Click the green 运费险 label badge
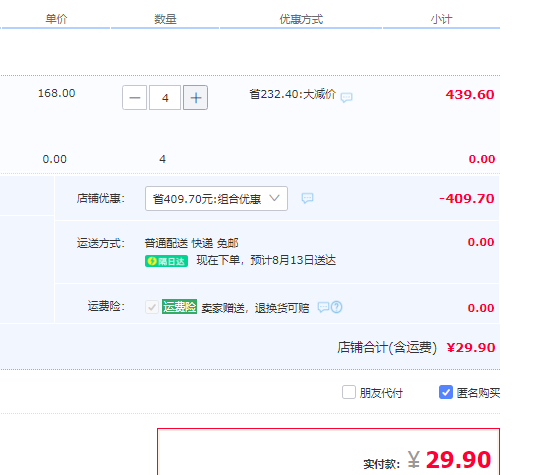535x475 pixels. (x=179, y=306)
